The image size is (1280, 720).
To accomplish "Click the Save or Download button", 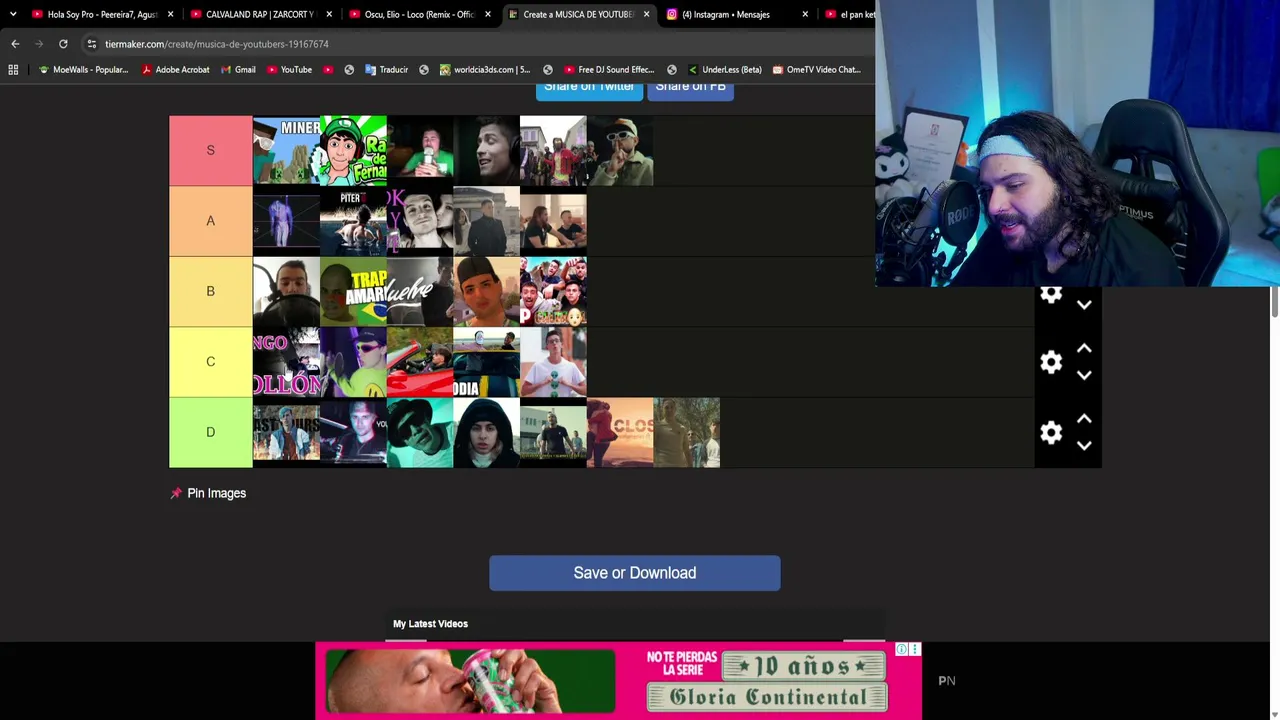I will (x=635, y=573).
